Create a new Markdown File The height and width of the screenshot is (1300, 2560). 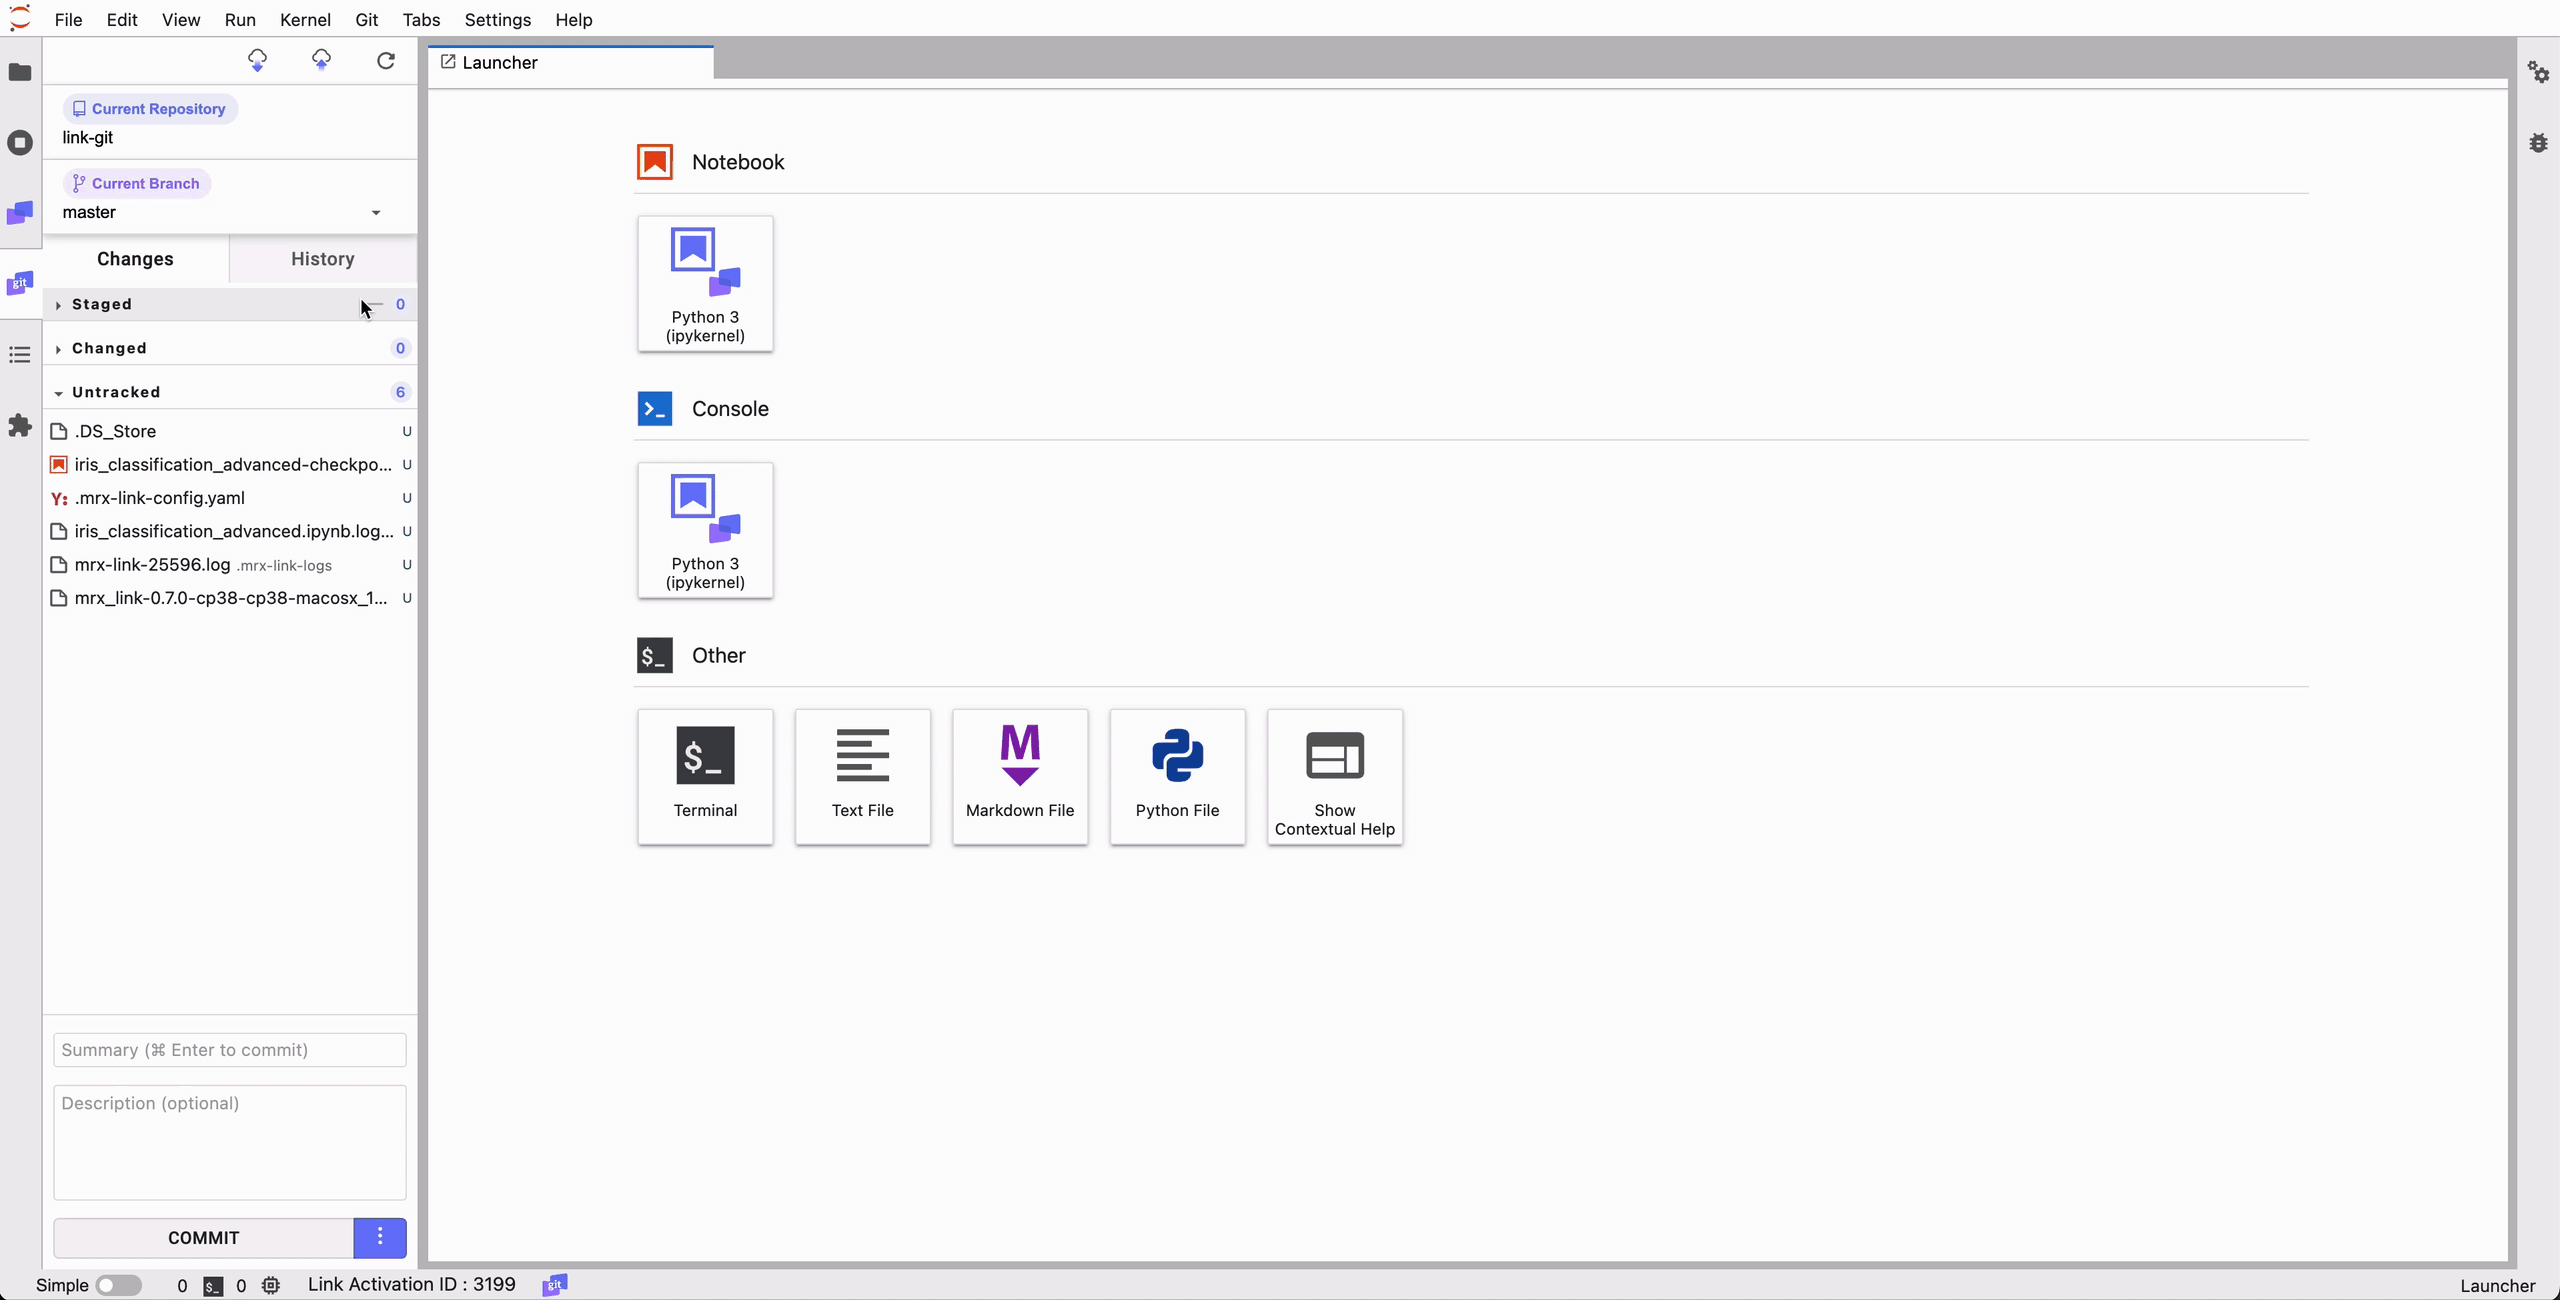[x=1020, y=777]
